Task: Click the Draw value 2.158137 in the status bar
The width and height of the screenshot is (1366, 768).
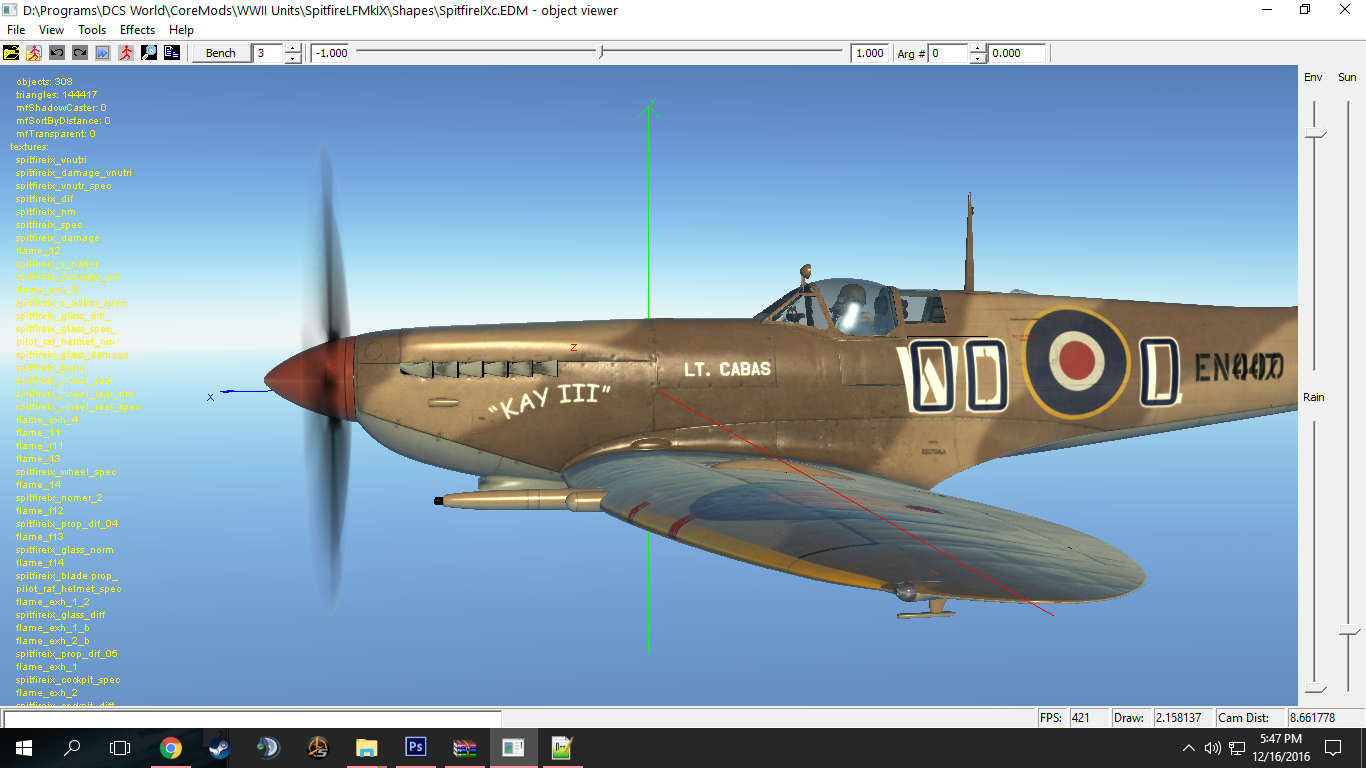Action: (x=1181, y=718)
